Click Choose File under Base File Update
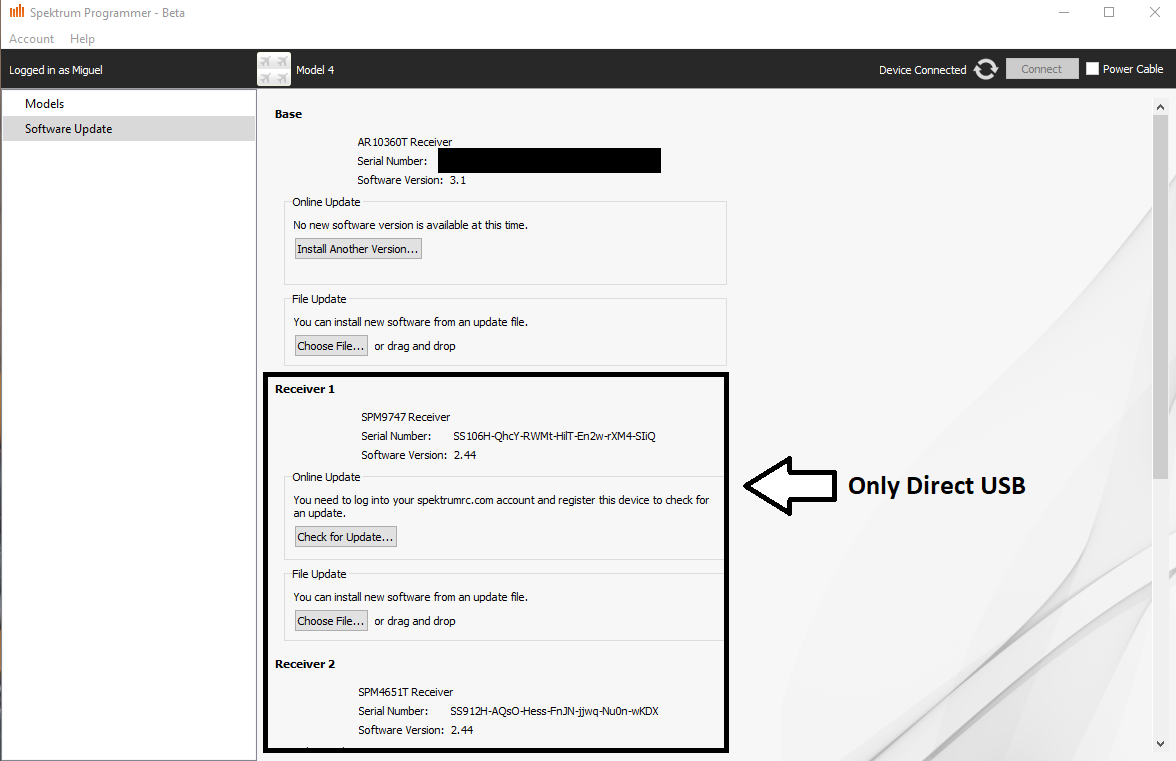Viewport: 1176px width, 761px height. click(x=331, y=346)
